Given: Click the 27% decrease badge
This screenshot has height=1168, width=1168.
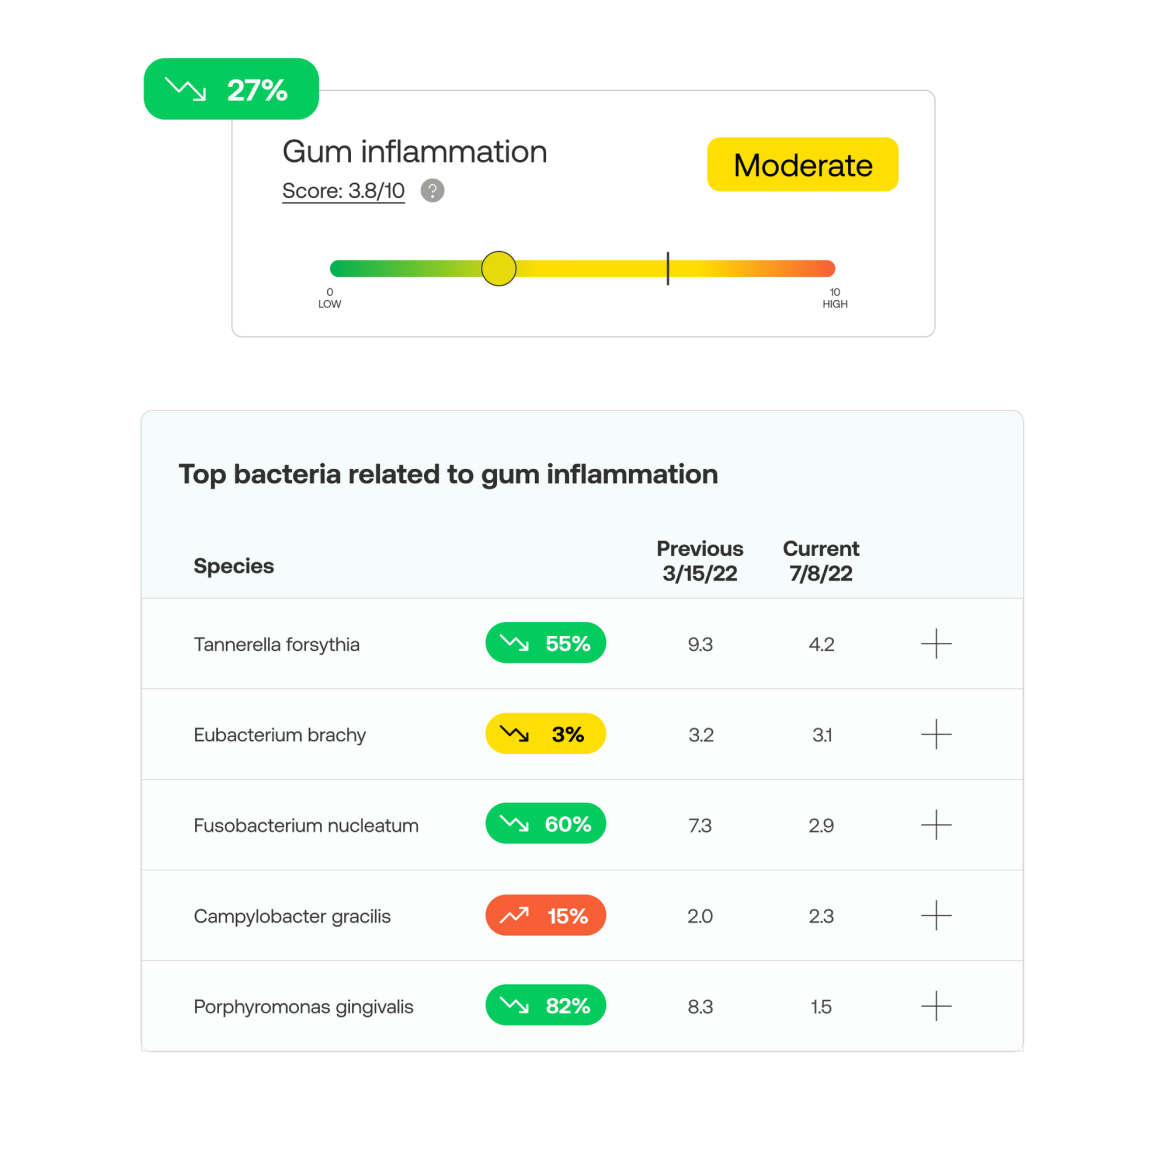Looking at the screenshot, I should [x=231, y=89].
